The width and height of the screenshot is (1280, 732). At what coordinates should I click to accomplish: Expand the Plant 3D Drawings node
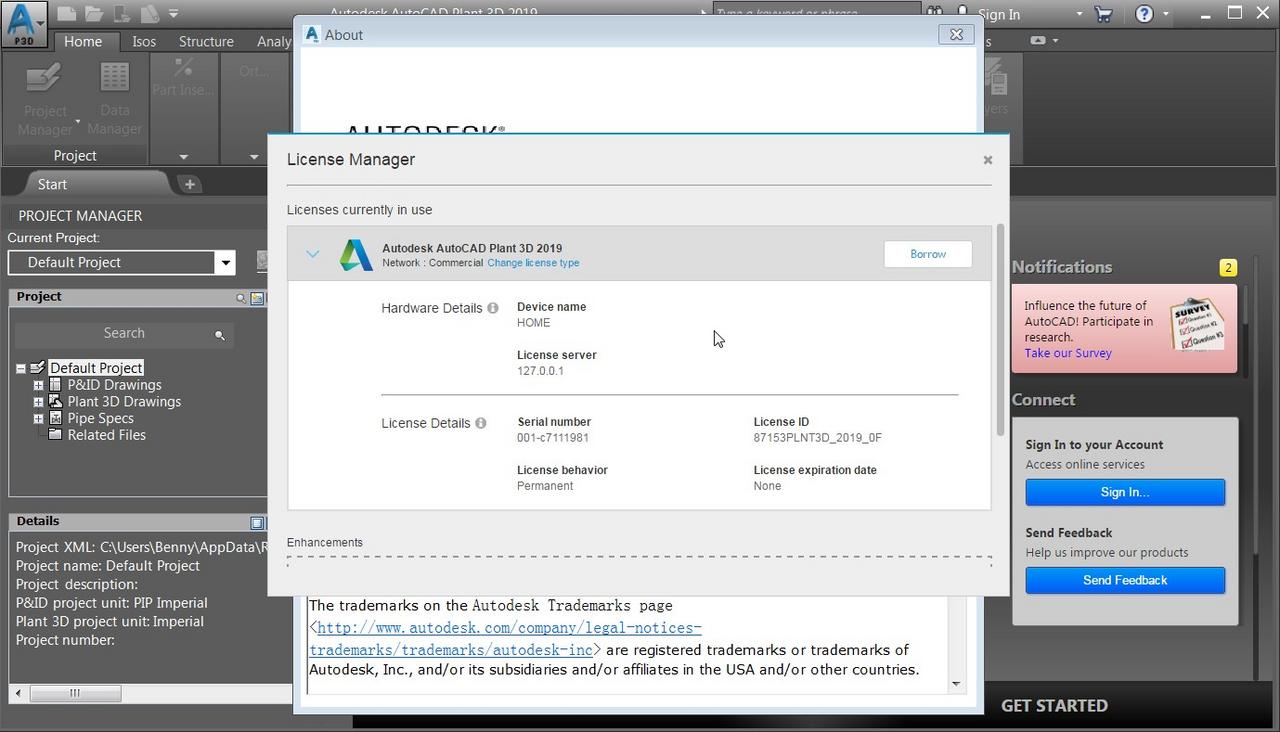click(38, 402)
